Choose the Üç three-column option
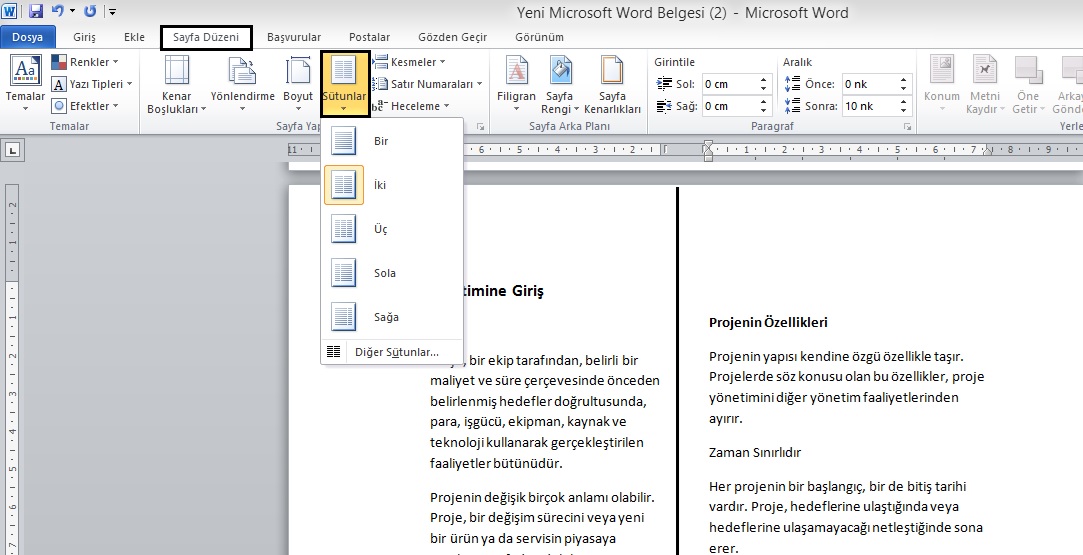The image size is (1083, 555). pyautogui.click(x=392, y=229)
